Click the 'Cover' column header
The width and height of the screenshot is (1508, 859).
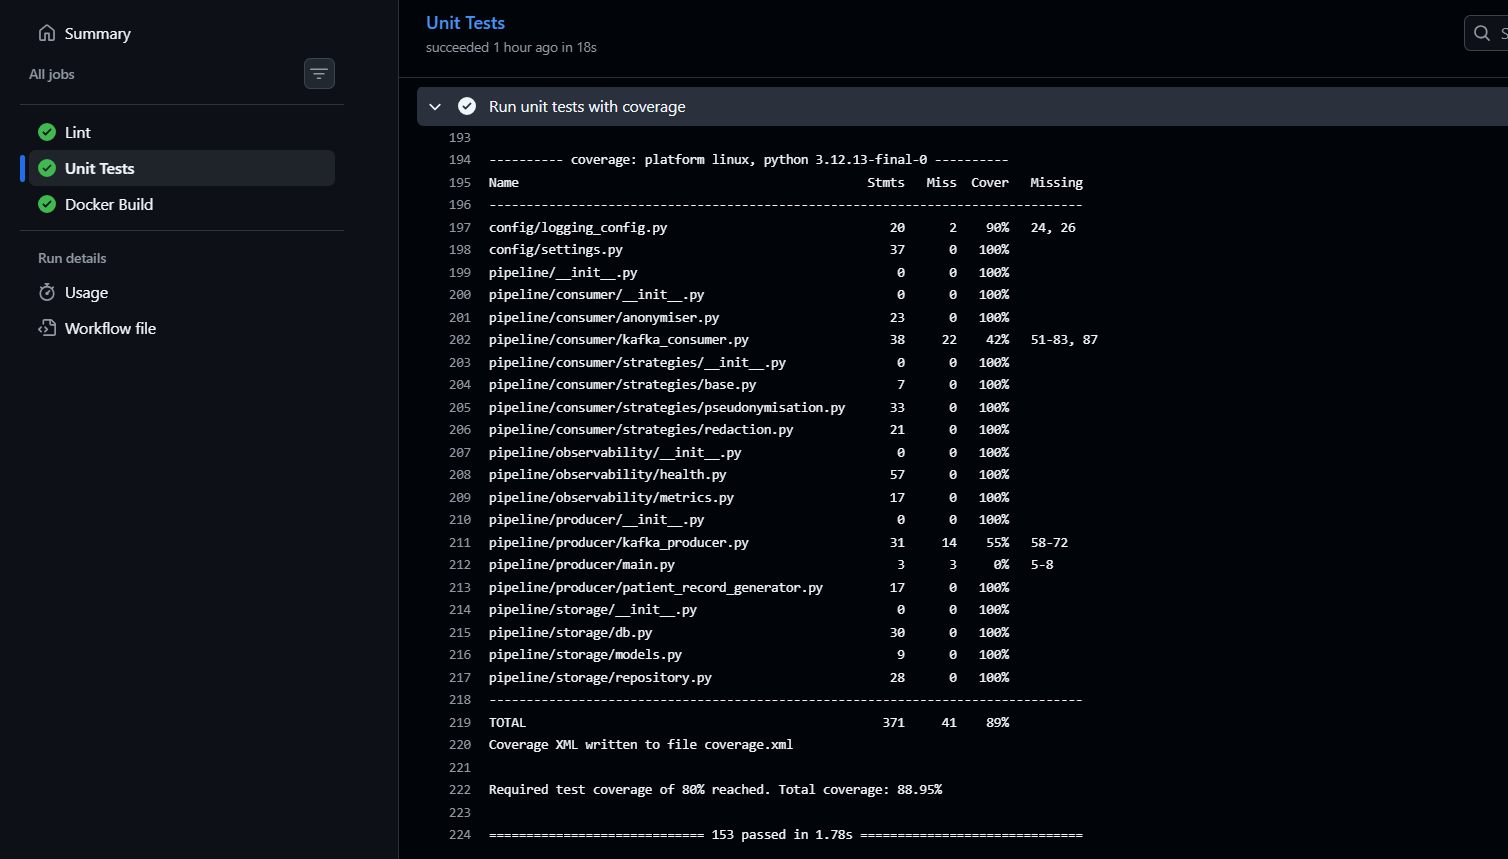990,182
